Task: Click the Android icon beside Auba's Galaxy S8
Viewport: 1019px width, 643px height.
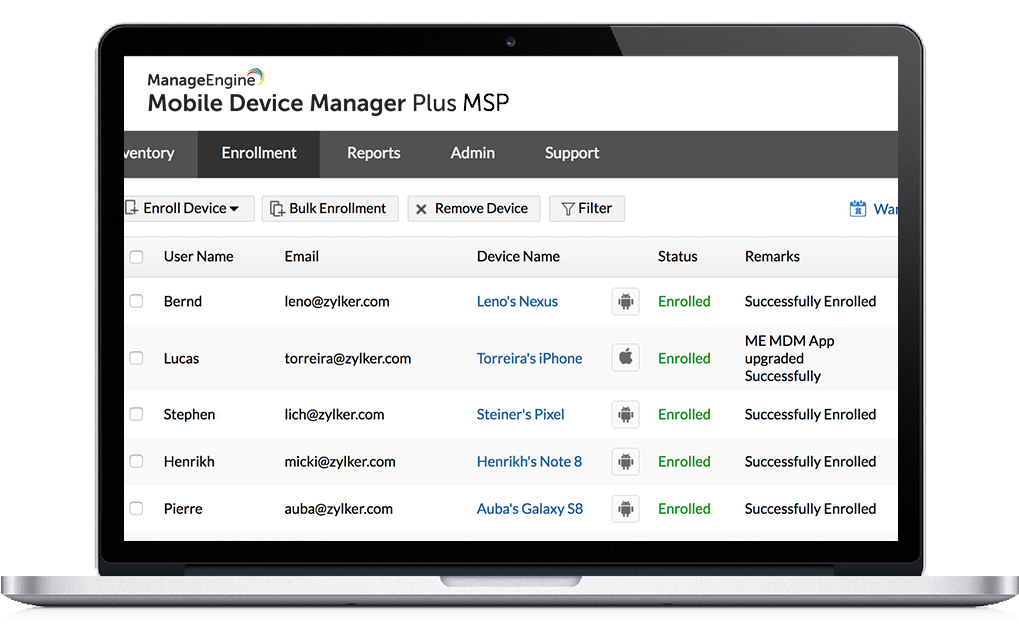Action: click(x=625, y=508)
